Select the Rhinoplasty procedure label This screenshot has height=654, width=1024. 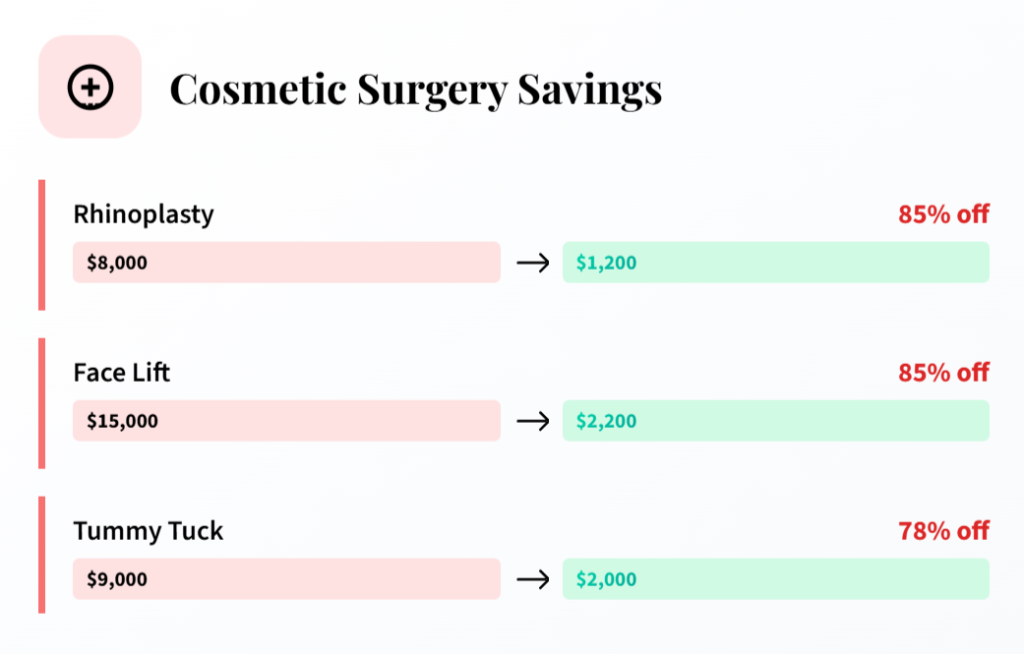tap(143, 214)
